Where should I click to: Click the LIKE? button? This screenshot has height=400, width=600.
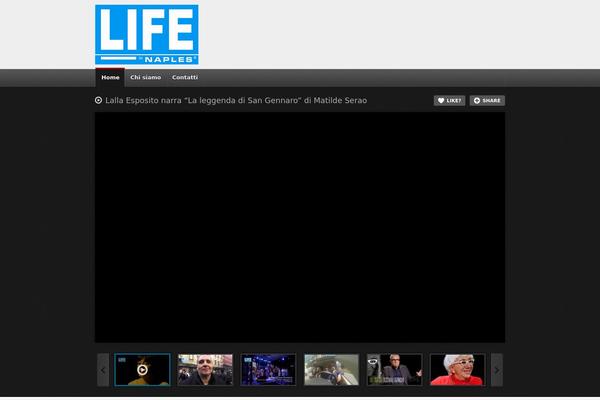[449, 101]
